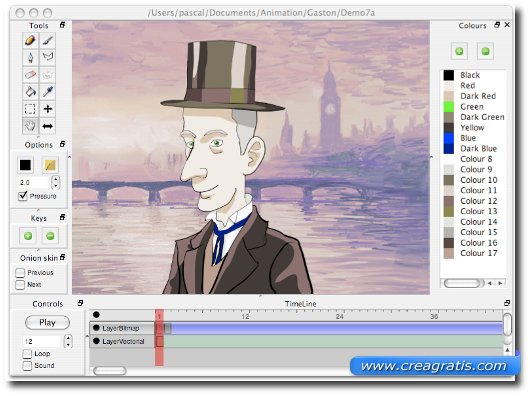530x396 pixels.
Task: Undock the TimeLine panel
Action: click(507, 303)
